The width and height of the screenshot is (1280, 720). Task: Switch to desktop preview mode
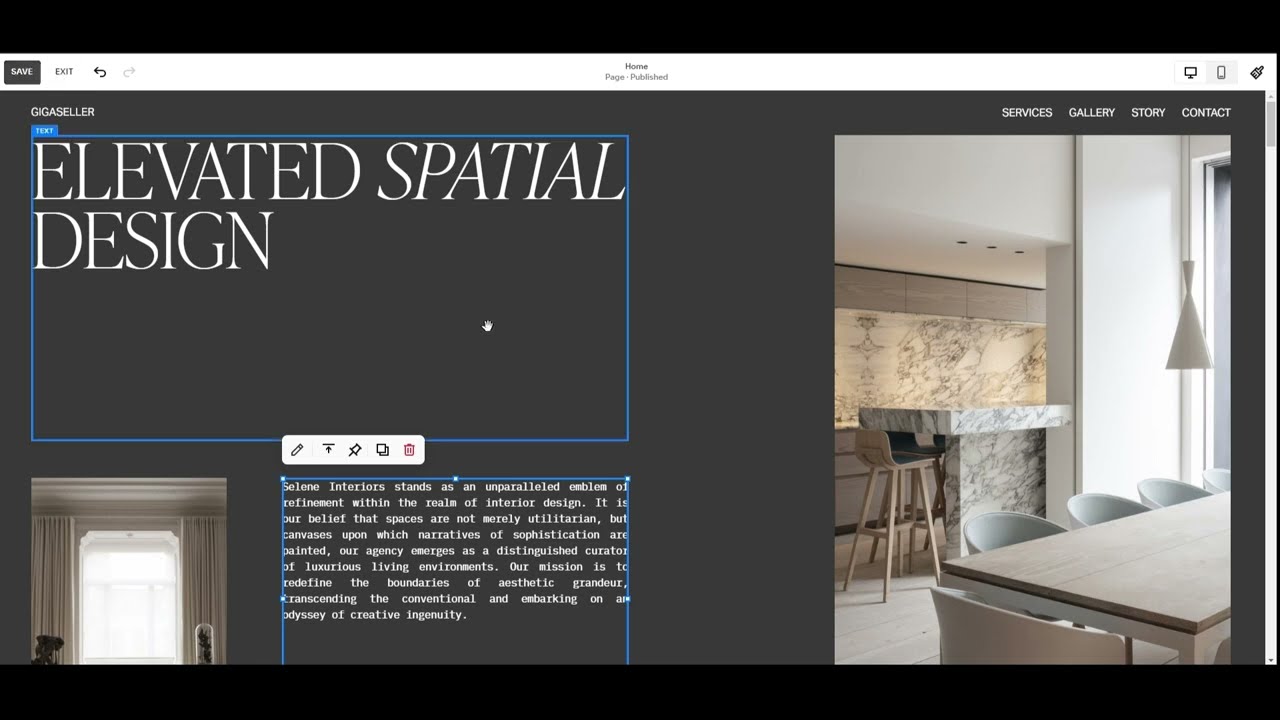pyautogui.click(x=1190, y=72)
